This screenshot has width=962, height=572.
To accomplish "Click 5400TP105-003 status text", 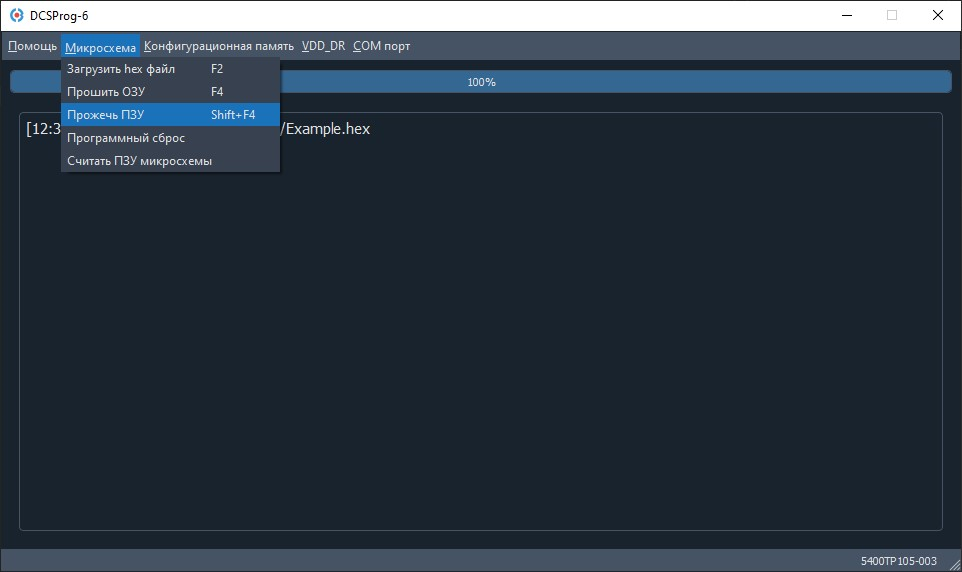I will coord(898,561).
